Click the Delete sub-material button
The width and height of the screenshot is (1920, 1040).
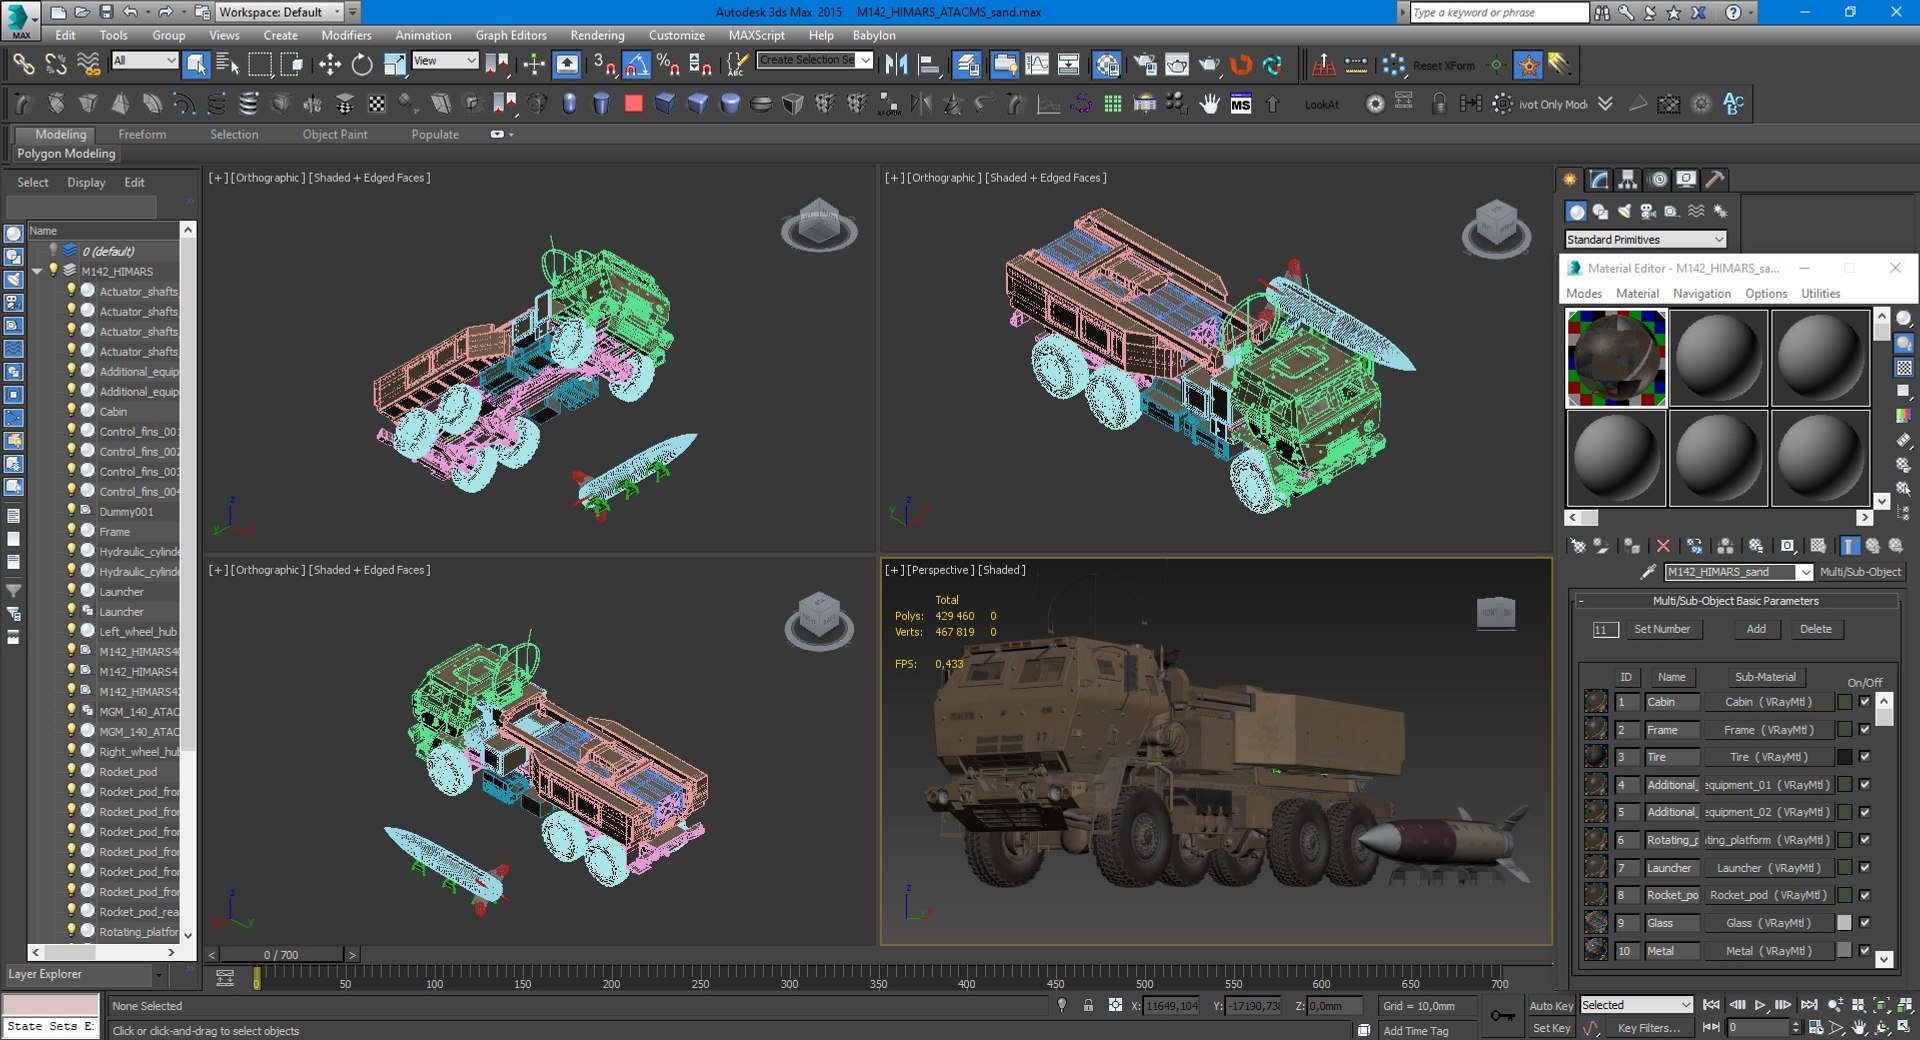point(1816,629)
